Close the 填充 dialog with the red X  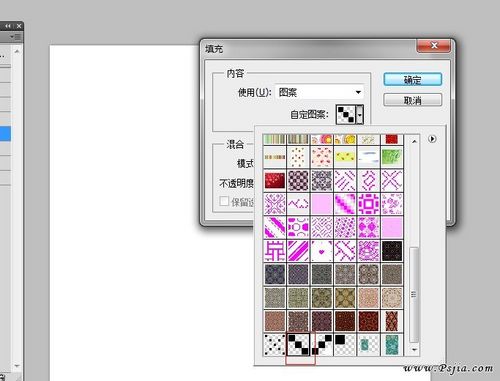point(434,46)
